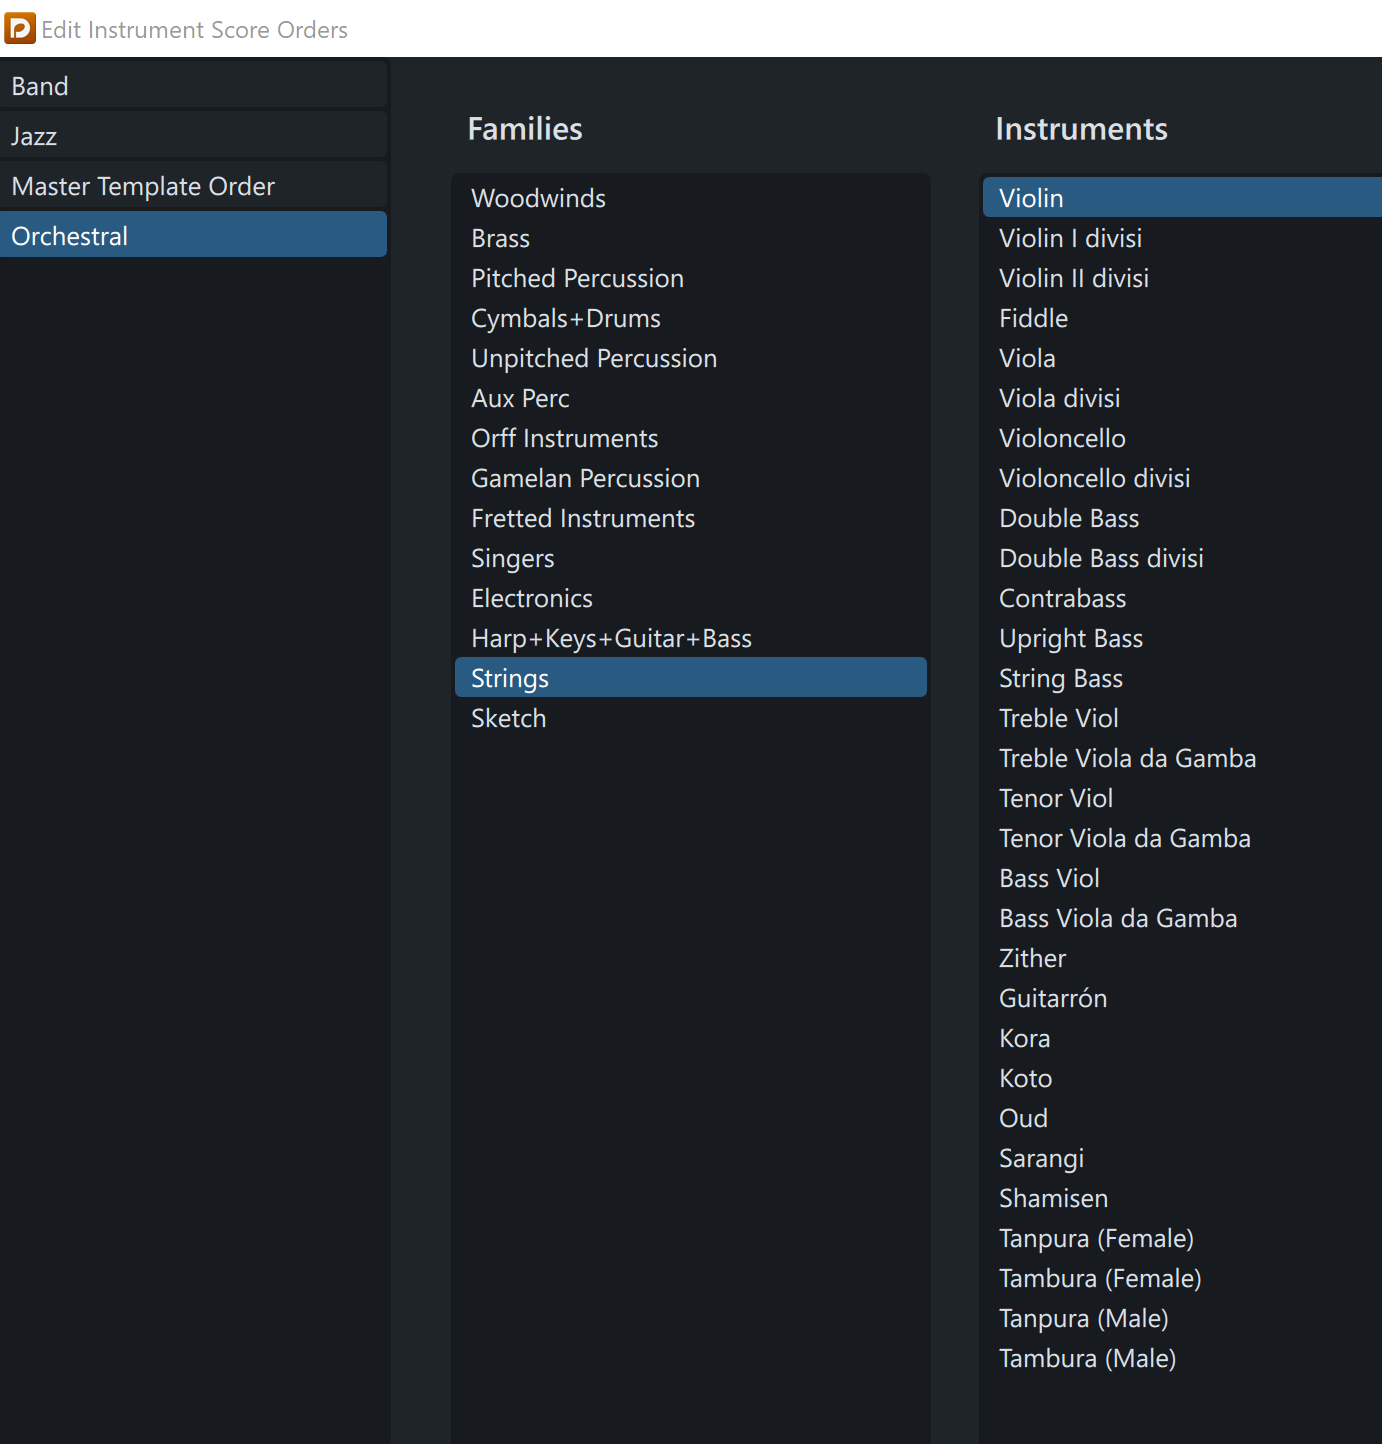Select the Jazz score order

[34, 137]
